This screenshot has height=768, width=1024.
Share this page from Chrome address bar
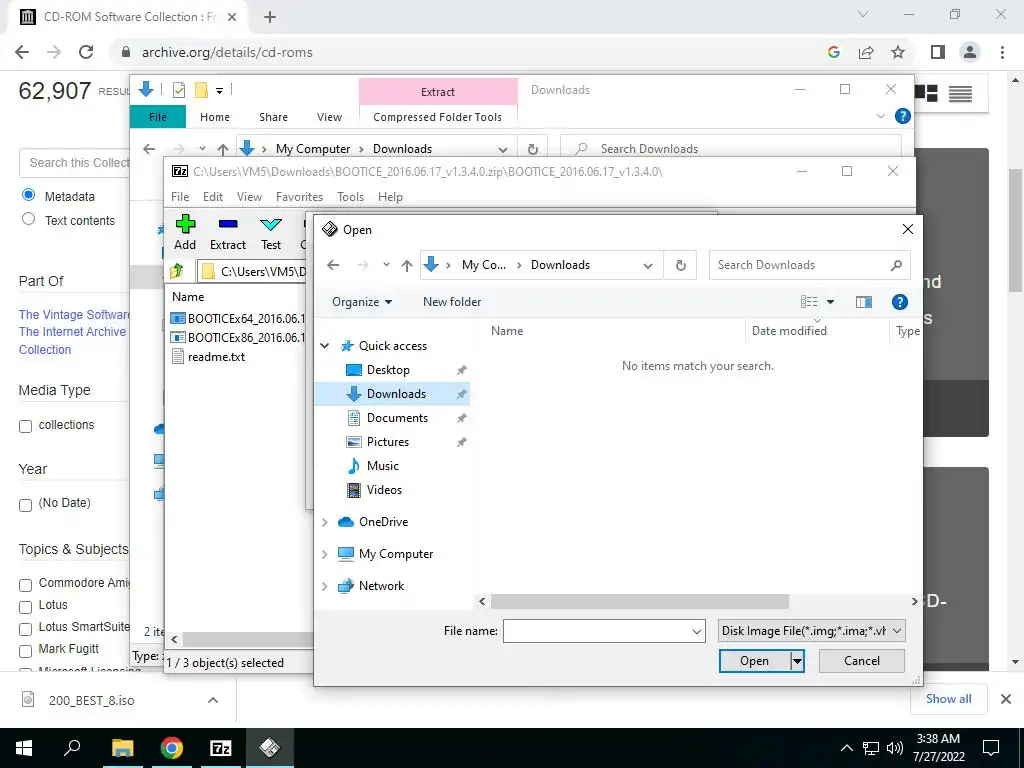pyautogui.click(x=866, y=52)
